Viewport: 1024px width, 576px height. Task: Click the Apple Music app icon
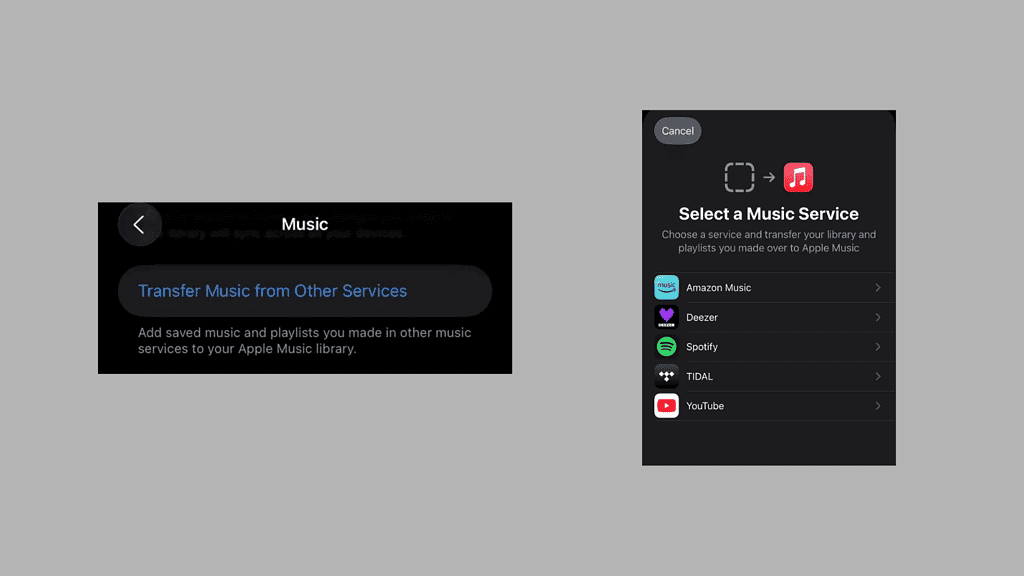(798, 177)
